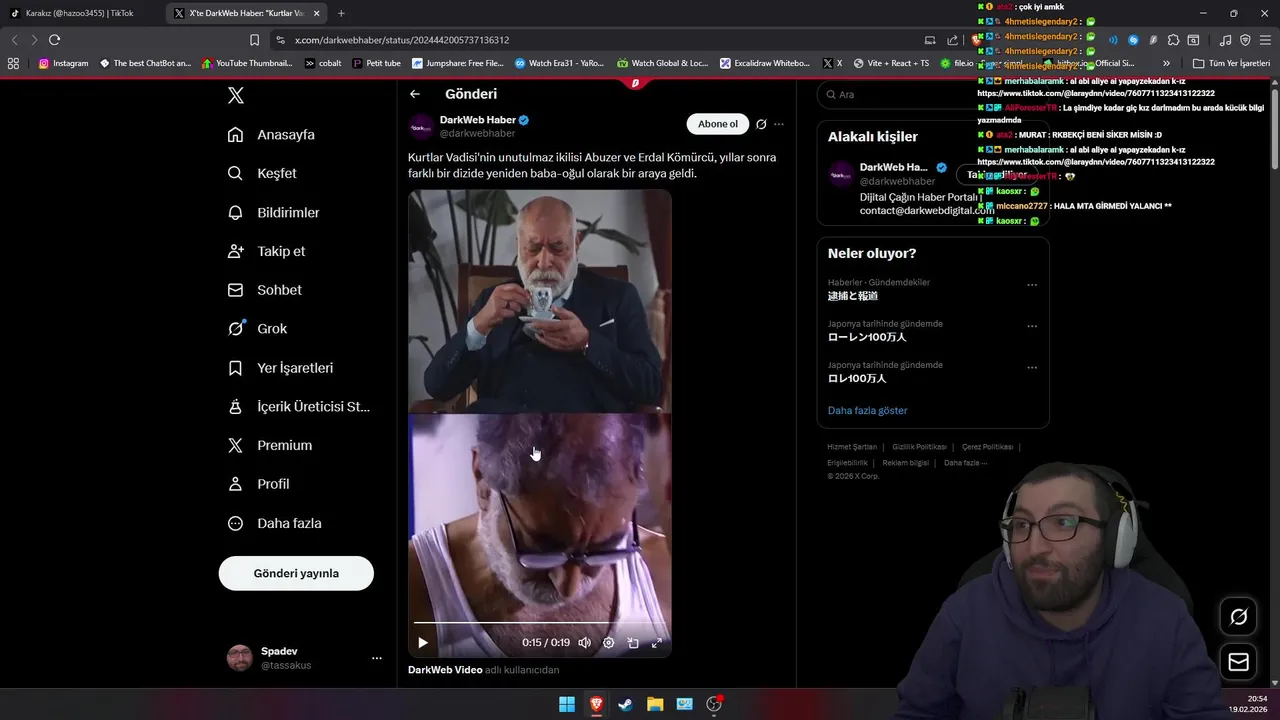The height and width of the screenshot is (720, 1280).
Task: Click the Brave icon in the taskbar
Action: pos(596,704)
